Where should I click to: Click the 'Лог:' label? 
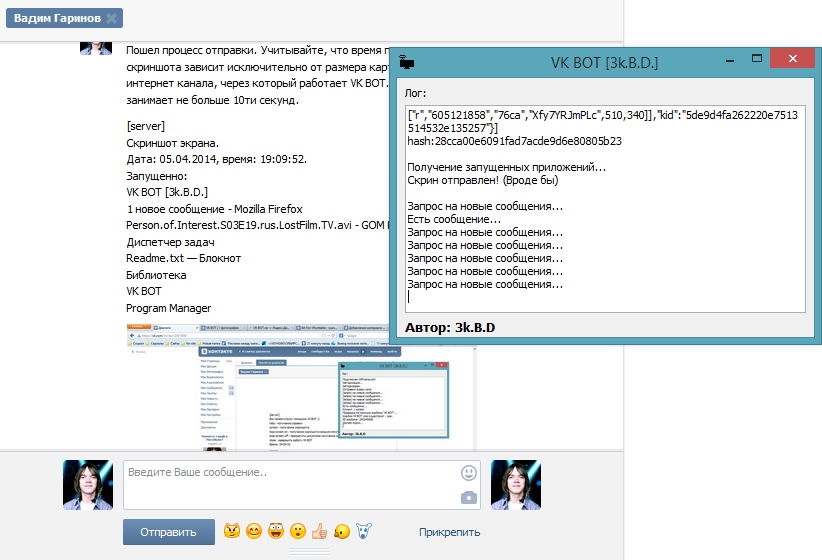tap(415, 93)
